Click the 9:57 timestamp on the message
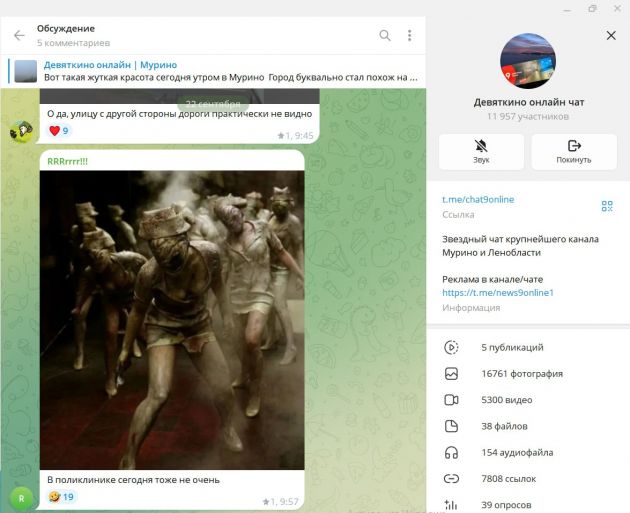 tap(289, 502)
